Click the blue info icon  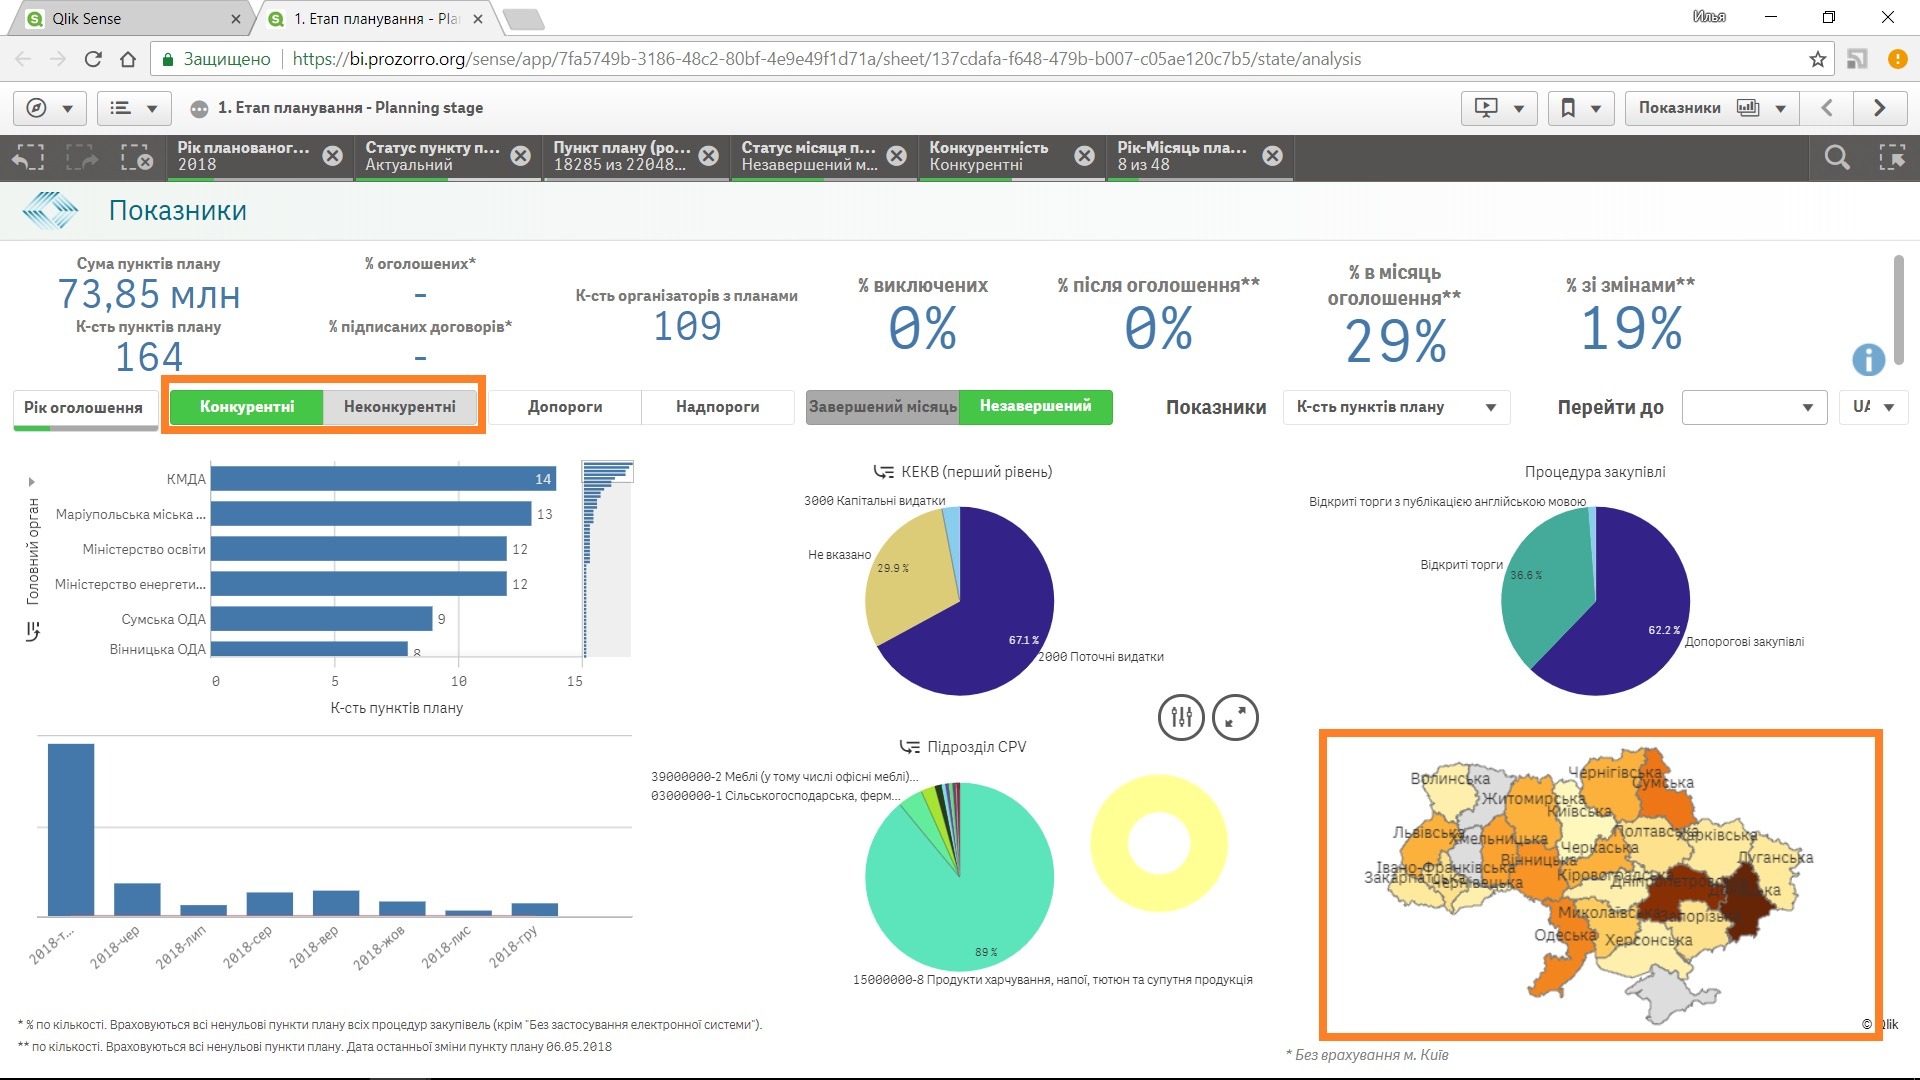coord(1868,359)
